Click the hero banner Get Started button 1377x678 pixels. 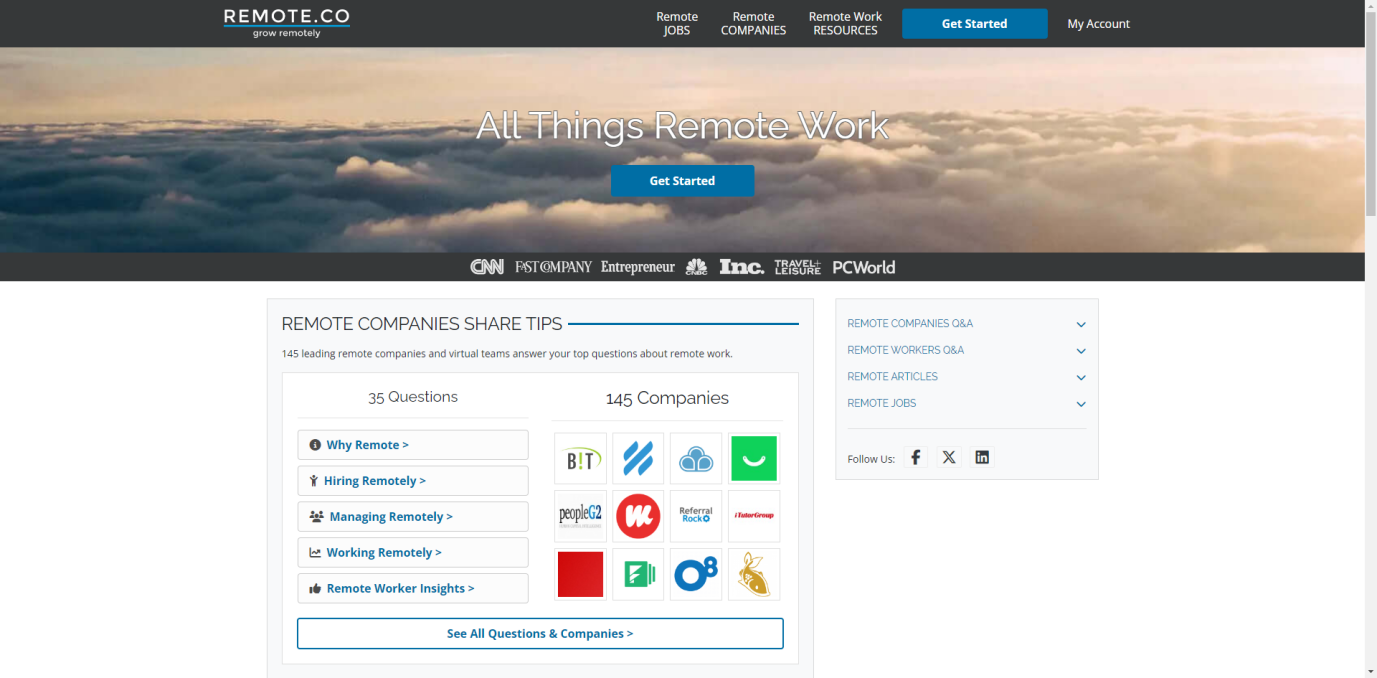click(682, 181)
